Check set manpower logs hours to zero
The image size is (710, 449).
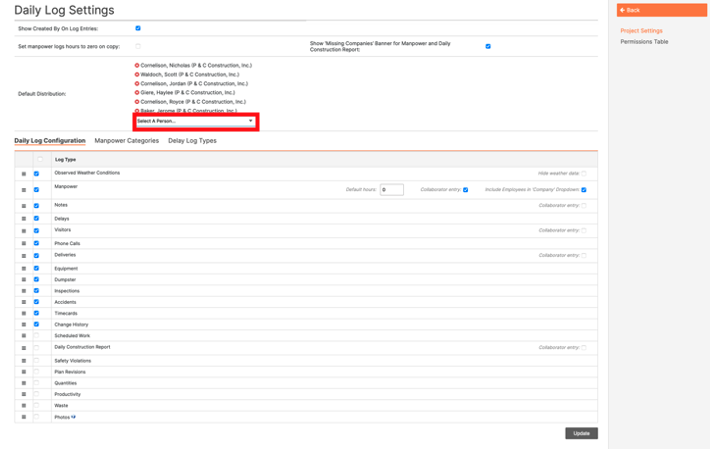(x=138, y=46)
